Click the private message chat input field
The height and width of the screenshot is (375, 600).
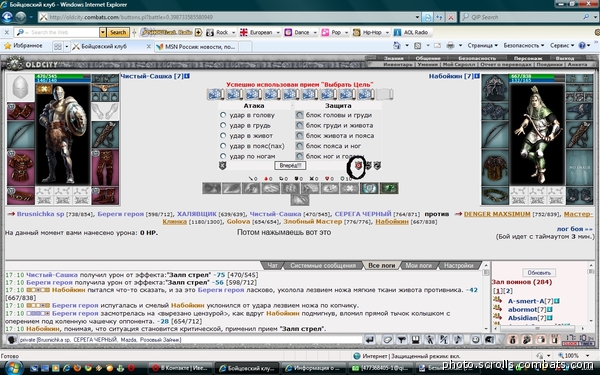[x=190, y=340]
